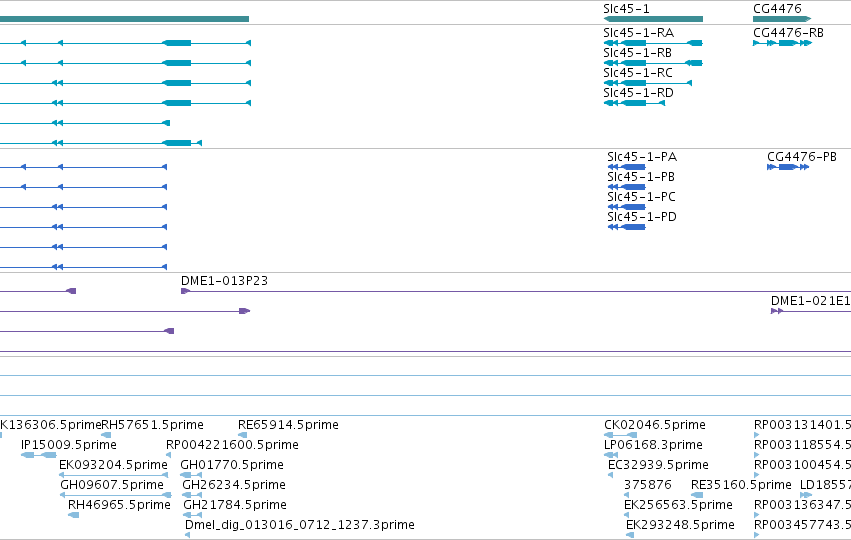The height and width of the screenshot is (540, 851).
Task: Click the 375876 feature label
Action: coord(647,485)
